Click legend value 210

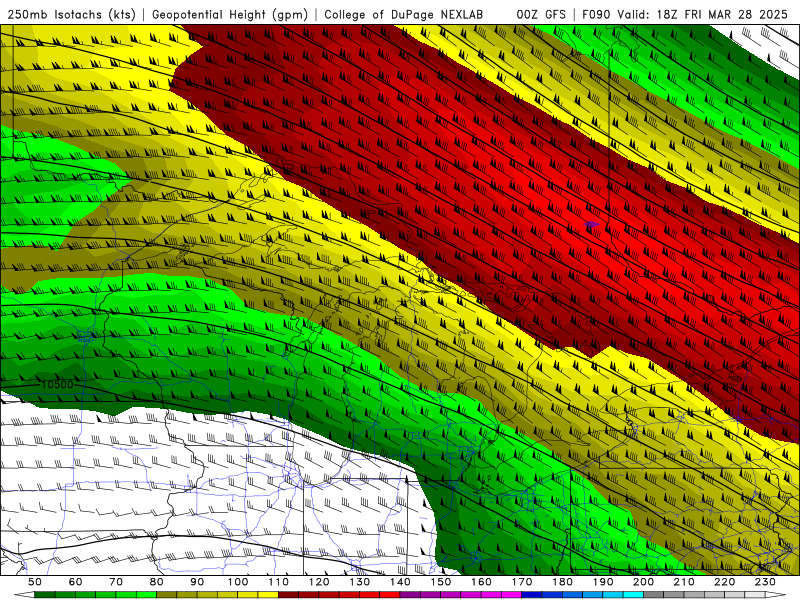[x=684, y=582]
